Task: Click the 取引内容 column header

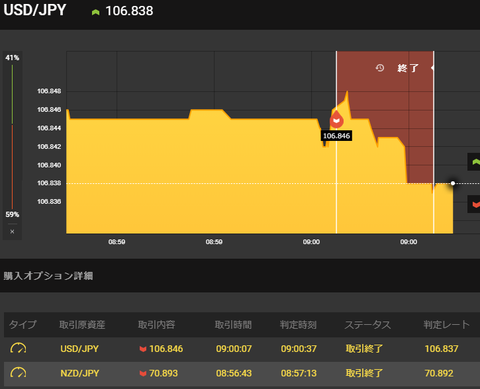Action: point(157,324)
